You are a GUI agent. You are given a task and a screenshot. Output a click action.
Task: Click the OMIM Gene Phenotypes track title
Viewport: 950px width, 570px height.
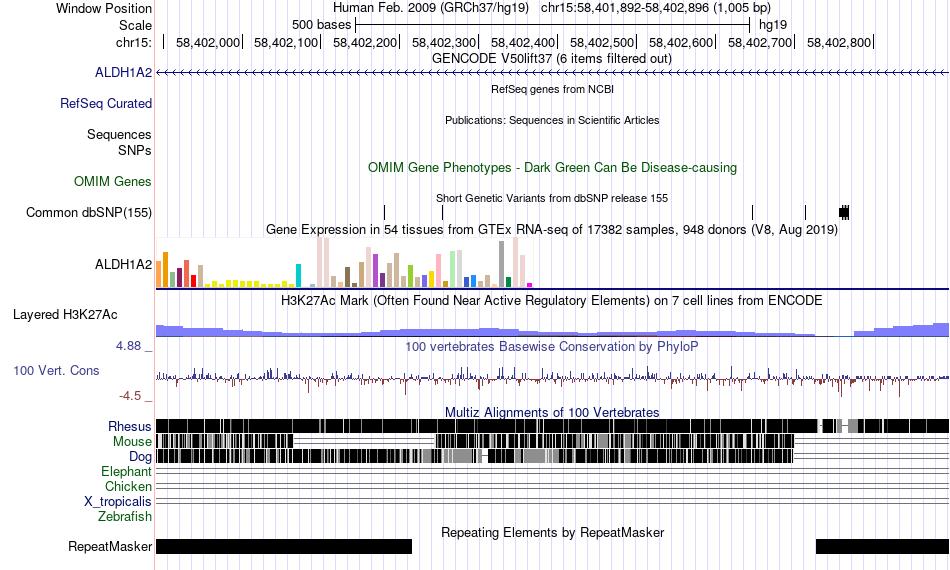pos(552,168)
